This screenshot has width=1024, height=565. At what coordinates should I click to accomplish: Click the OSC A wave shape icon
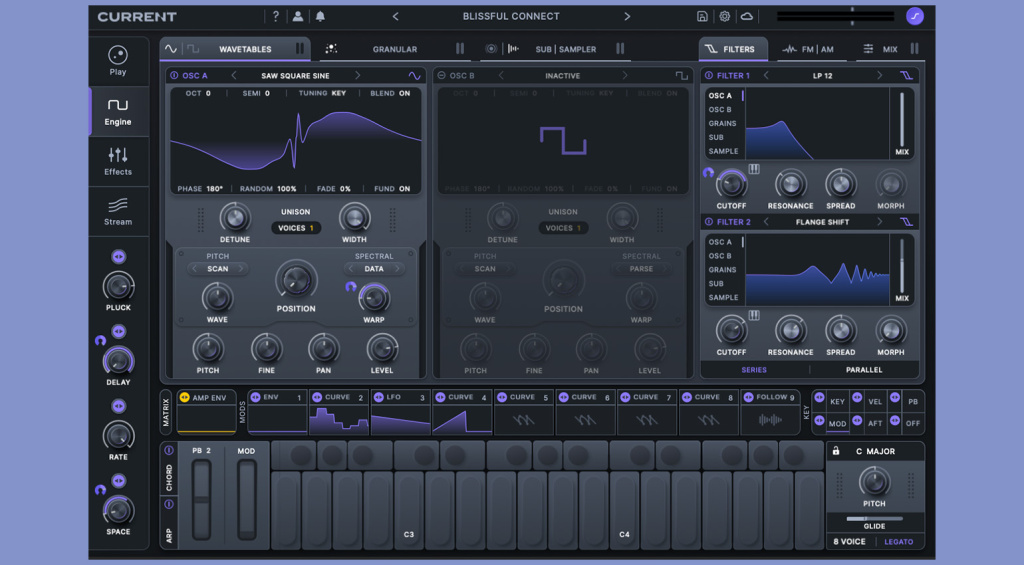pos(415,76)
